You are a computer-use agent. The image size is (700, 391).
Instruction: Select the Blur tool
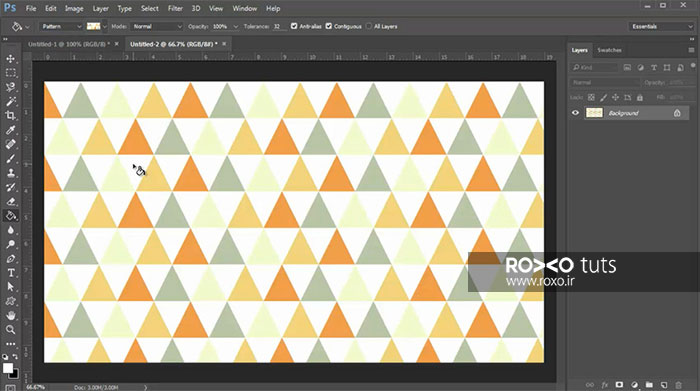tap(10, 230)
